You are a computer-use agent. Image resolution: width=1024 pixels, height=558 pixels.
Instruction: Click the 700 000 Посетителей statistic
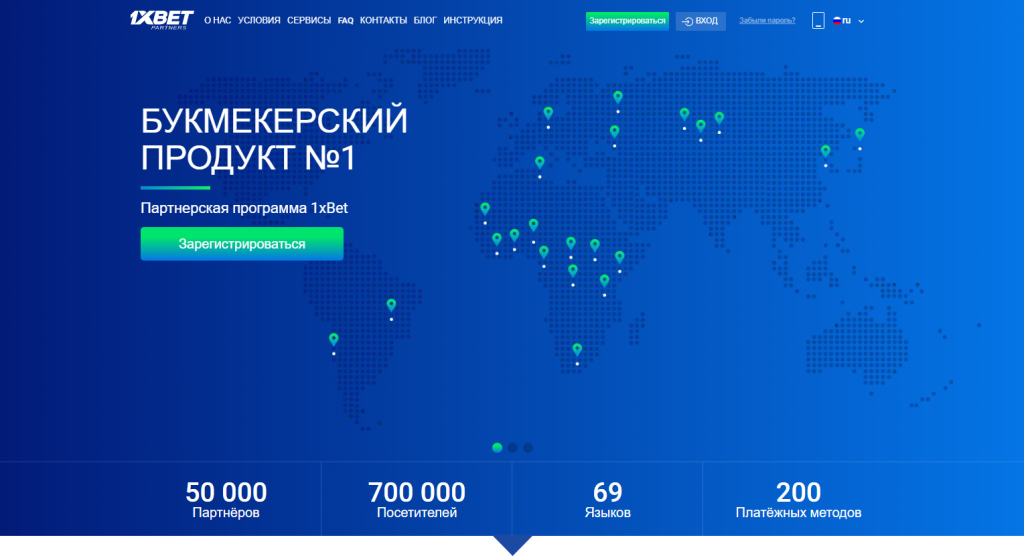[x=417, y=499]
